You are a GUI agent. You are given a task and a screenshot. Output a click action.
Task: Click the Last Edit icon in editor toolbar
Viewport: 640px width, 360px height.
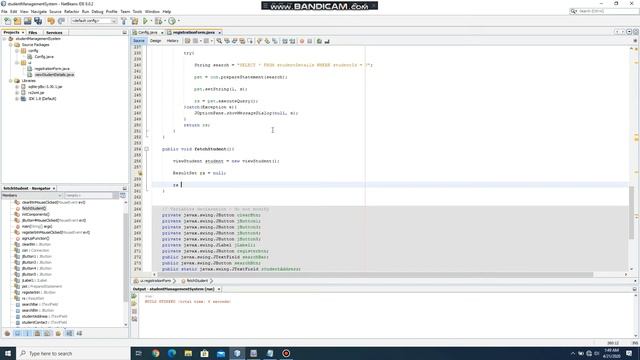coord(187,41)
